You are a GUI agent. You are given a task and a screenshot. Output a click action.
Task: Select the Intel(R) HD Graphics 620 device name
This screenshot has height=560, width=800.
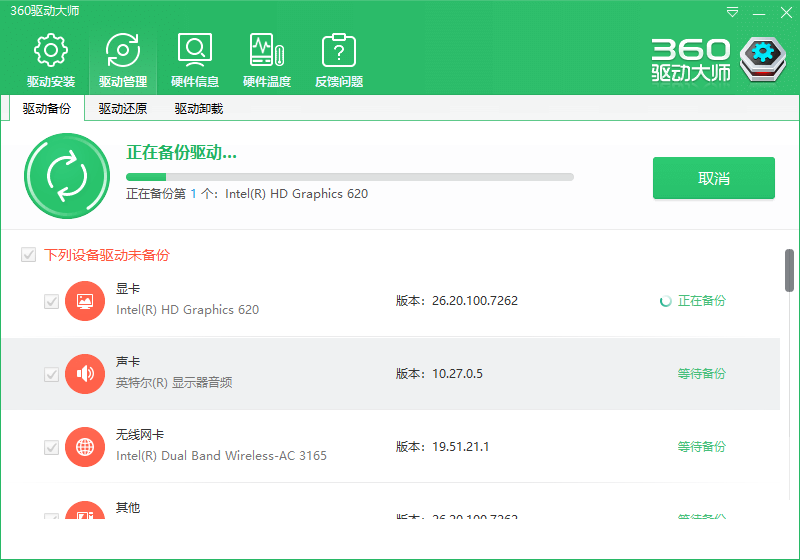pos(188,310)
